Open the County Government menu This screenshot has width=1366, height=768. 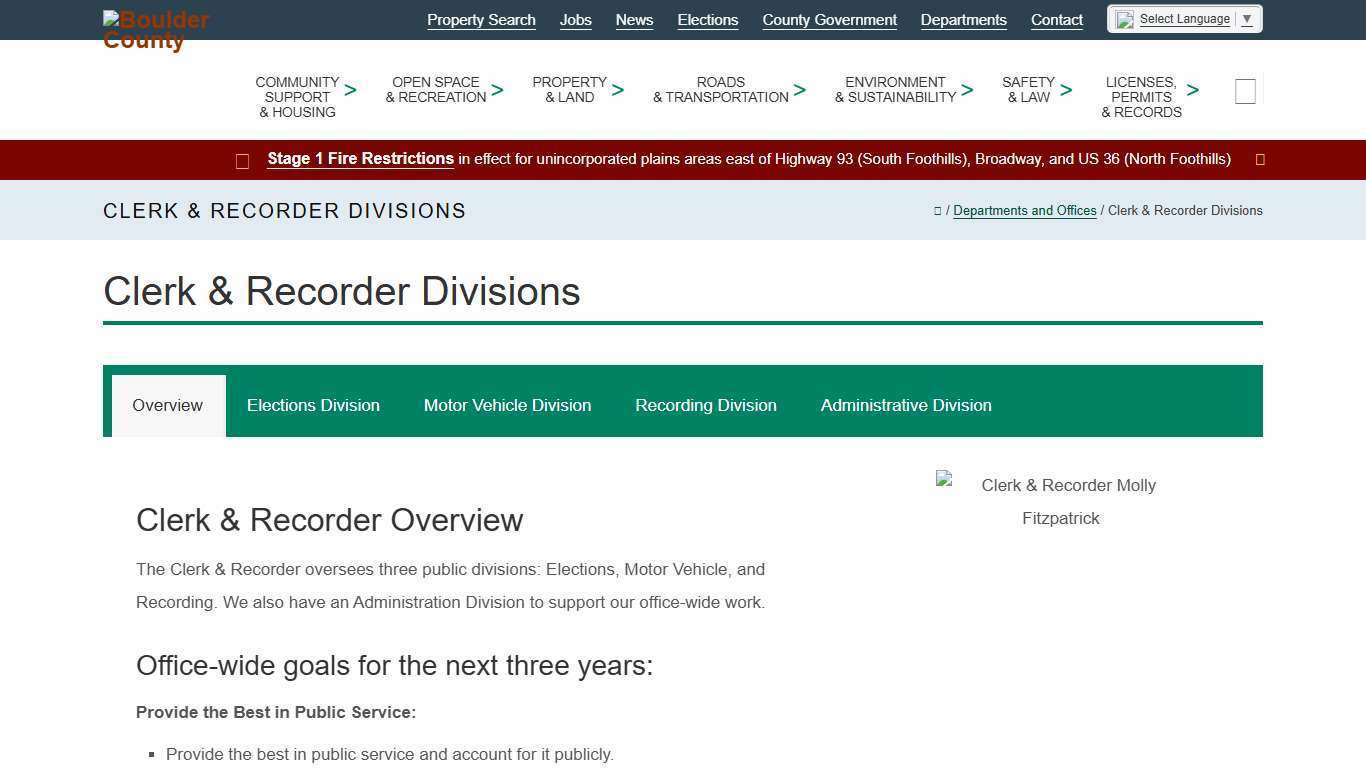[829, 19]
